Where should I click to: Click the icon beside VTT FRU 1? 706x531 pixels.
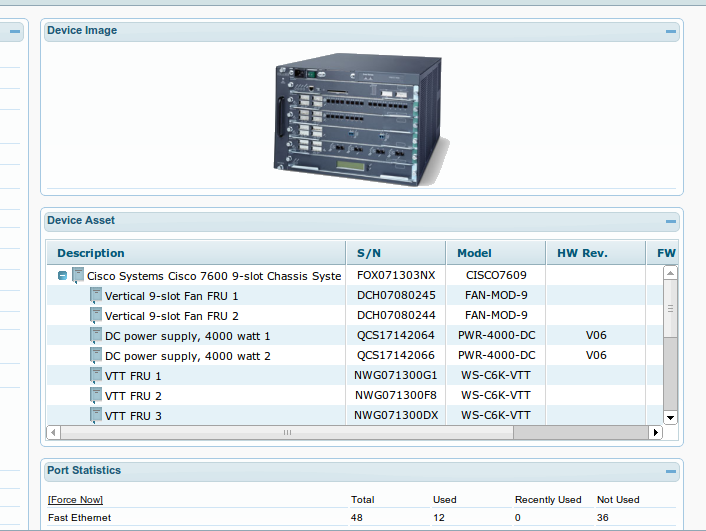coord(95,375)
